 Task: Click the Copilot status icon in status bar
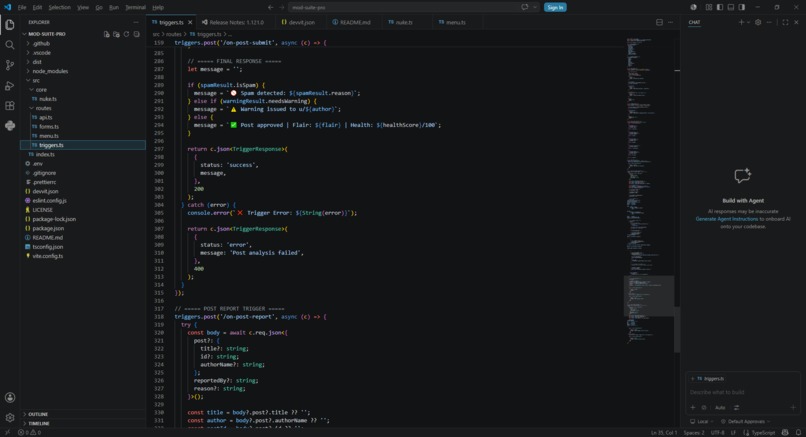point(785,432)
